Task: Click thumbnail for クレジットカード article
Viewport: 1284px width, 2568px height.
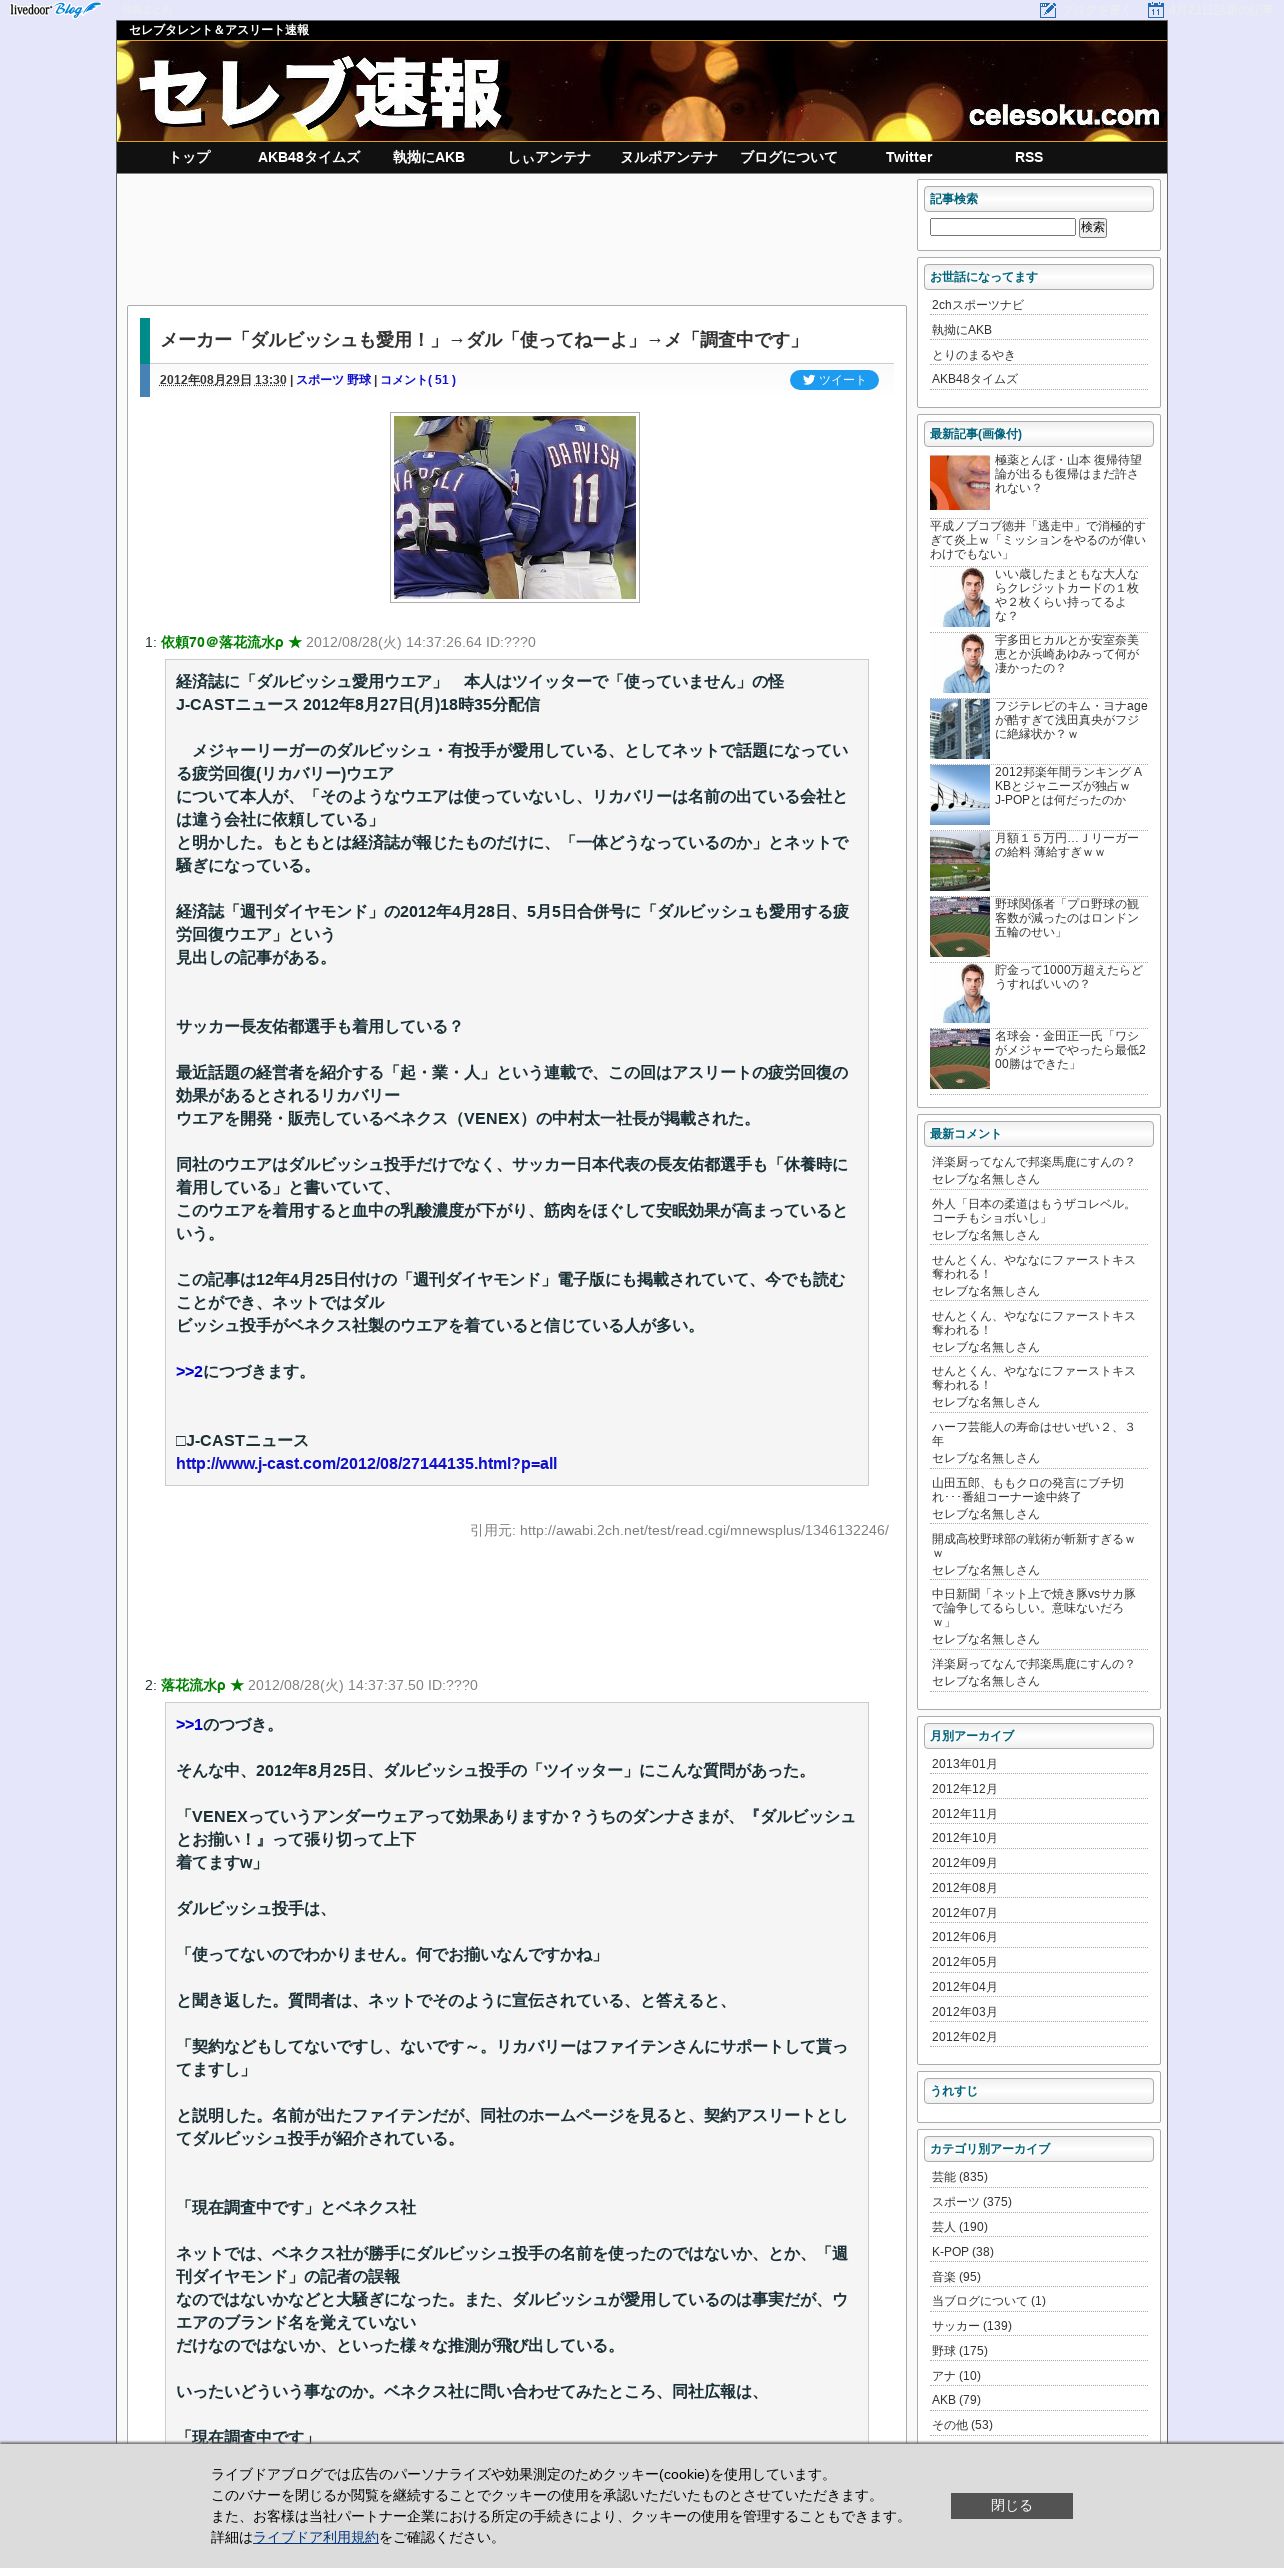Action: (959, 597)
